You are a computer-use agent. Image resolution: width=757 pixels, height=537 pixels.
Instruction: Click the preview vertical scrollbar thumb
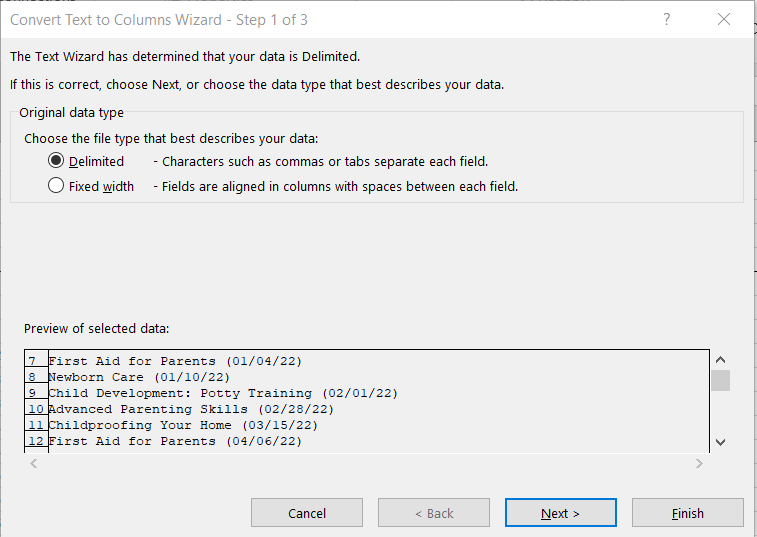point(720,381)
